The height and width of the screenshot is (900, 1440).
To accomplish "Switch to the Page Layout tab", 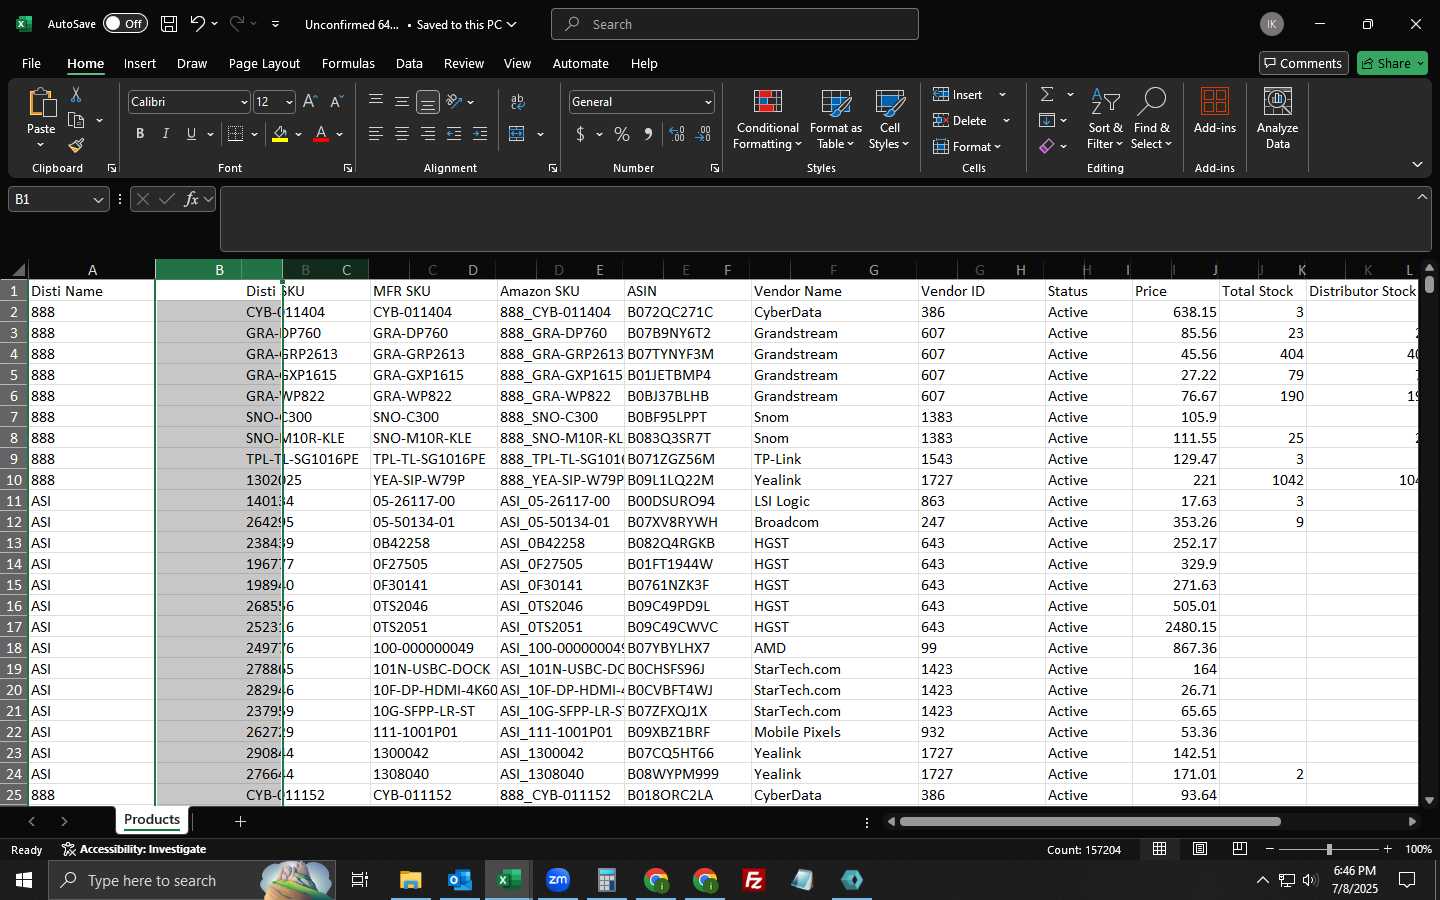I will coord(264,63).
